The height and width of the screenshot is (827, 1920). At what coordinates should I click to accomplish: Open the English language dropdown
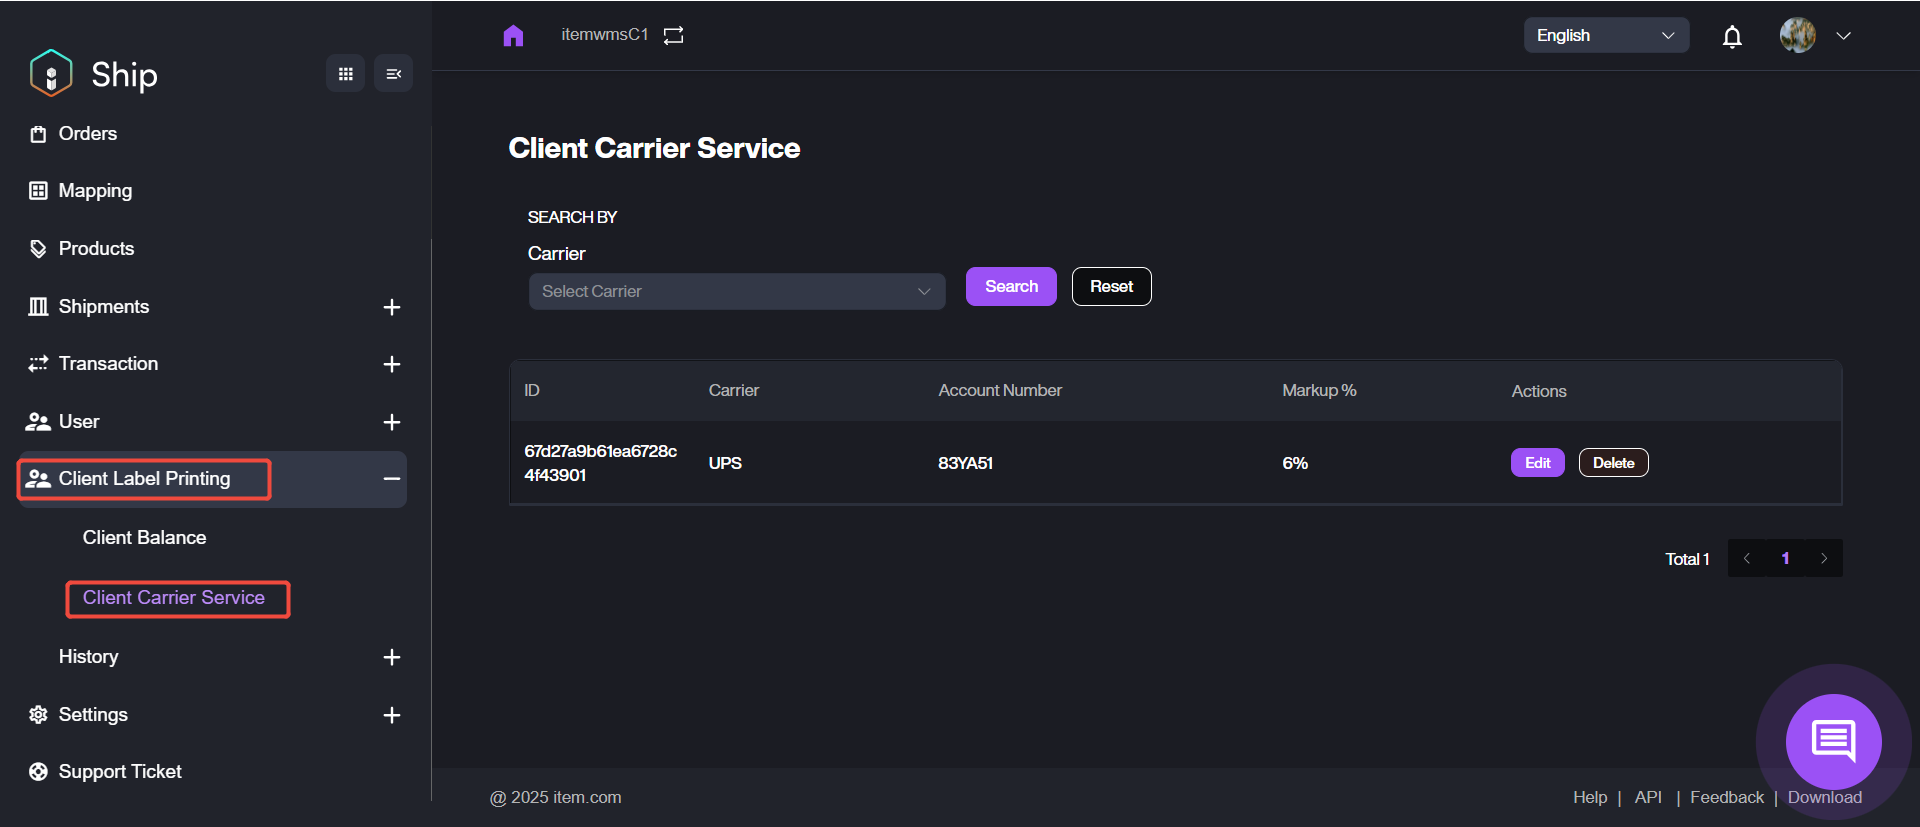point(1605,36)
